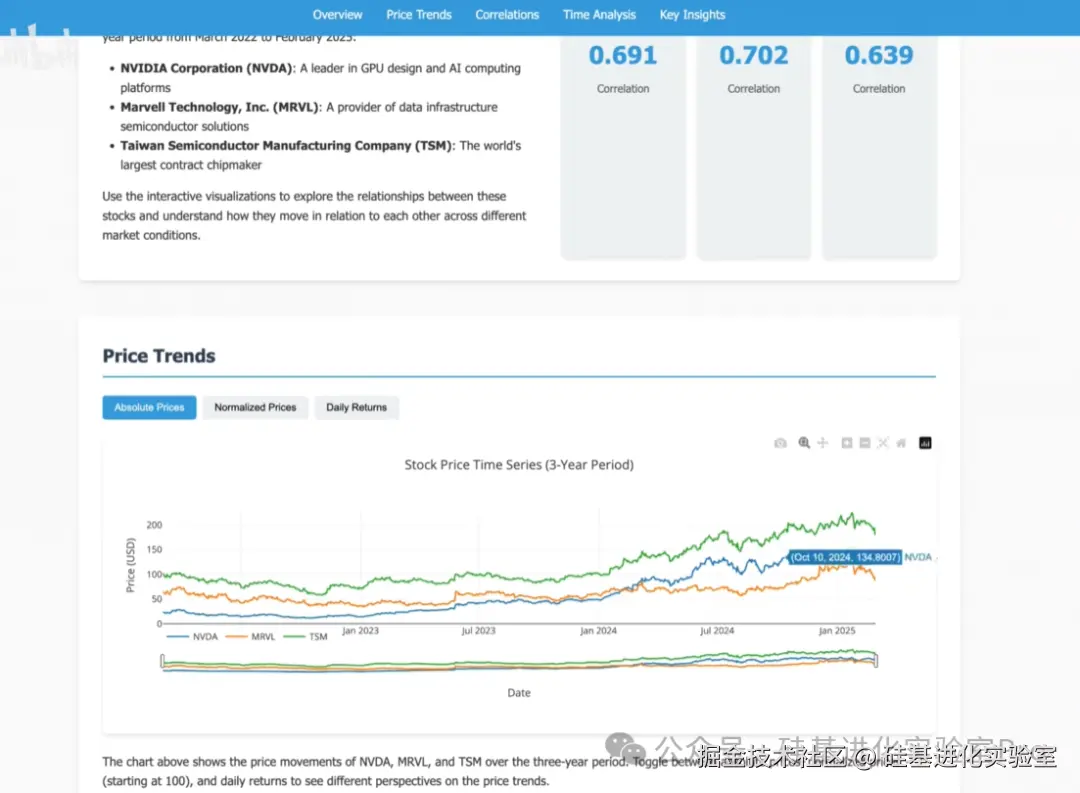Screen dimensions: 1080x793
Task: Click the Jul 2024 x-axis label
Action: [x=717, y=630]
